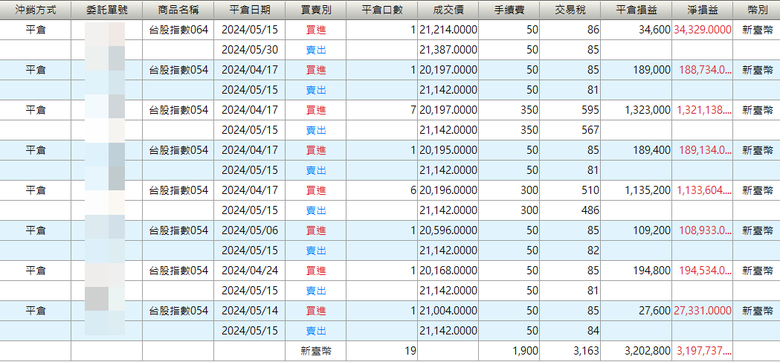780x362 pixels.
Task: Click the 108,933.0... net profit cell
Action: (x=702, y=230)
